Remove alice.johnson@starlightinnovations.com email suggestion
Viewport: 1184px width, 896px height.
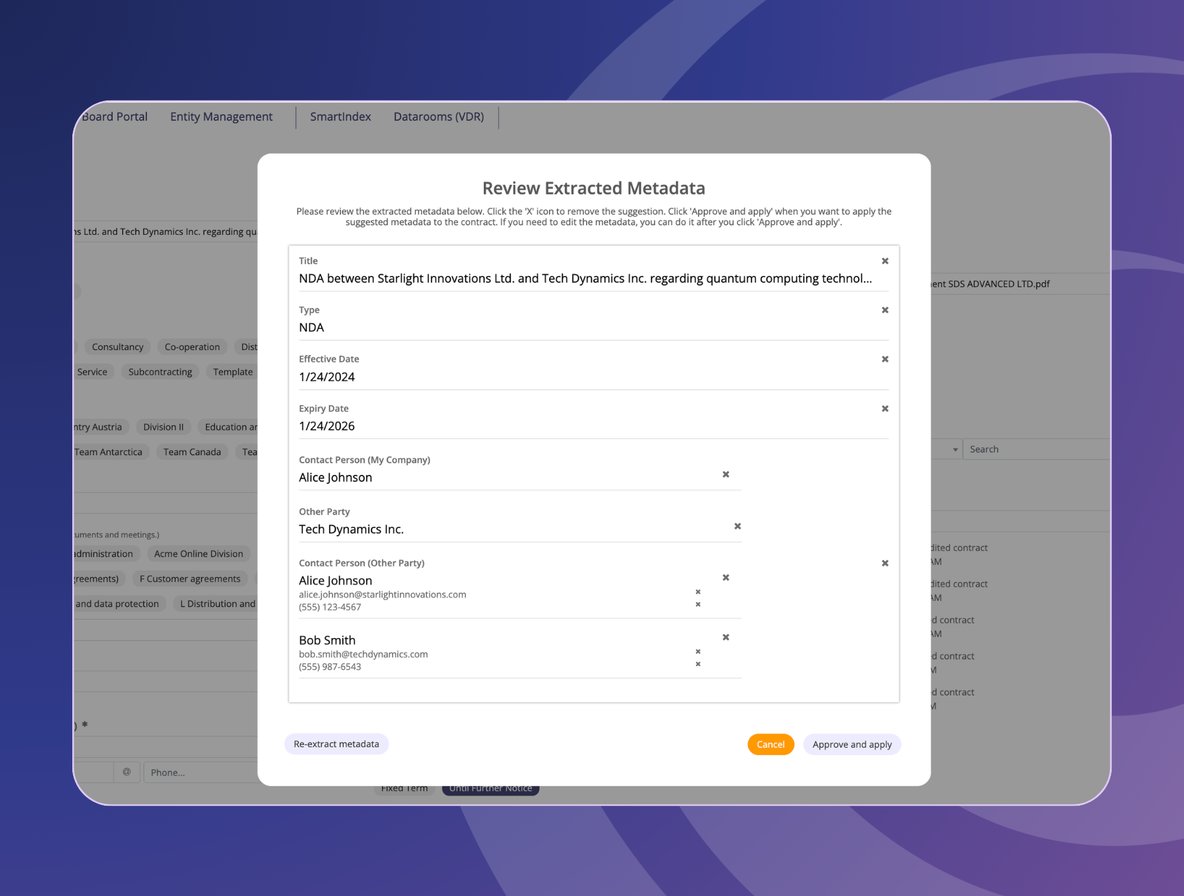pos(698,592)
